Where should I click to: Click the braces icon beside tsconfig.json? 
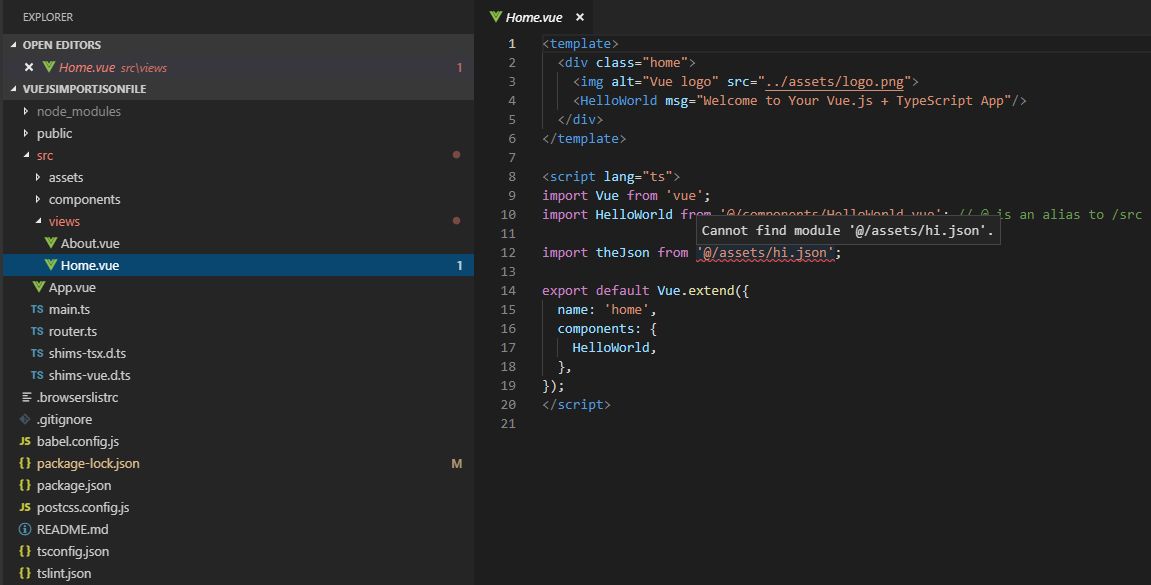pos(25,551)
